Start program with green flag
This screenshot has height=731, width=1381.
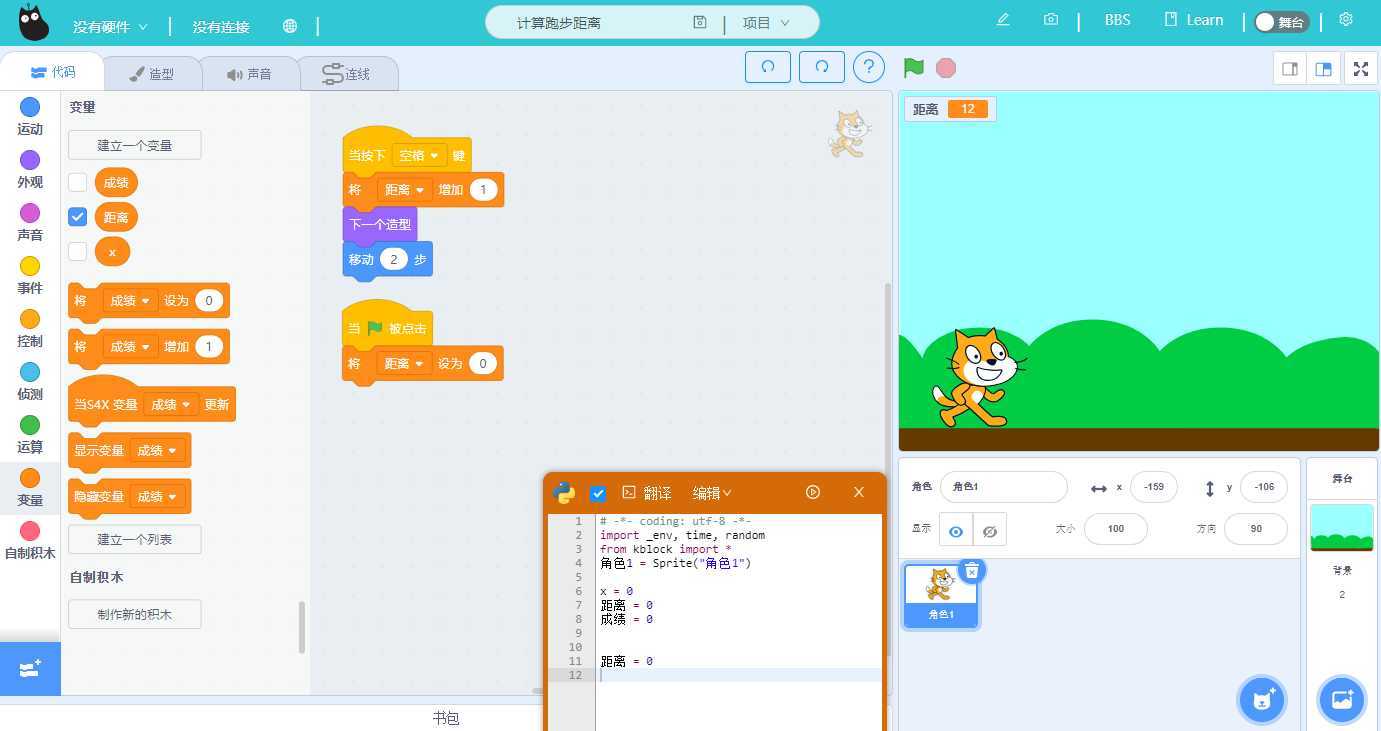[913, 67]
